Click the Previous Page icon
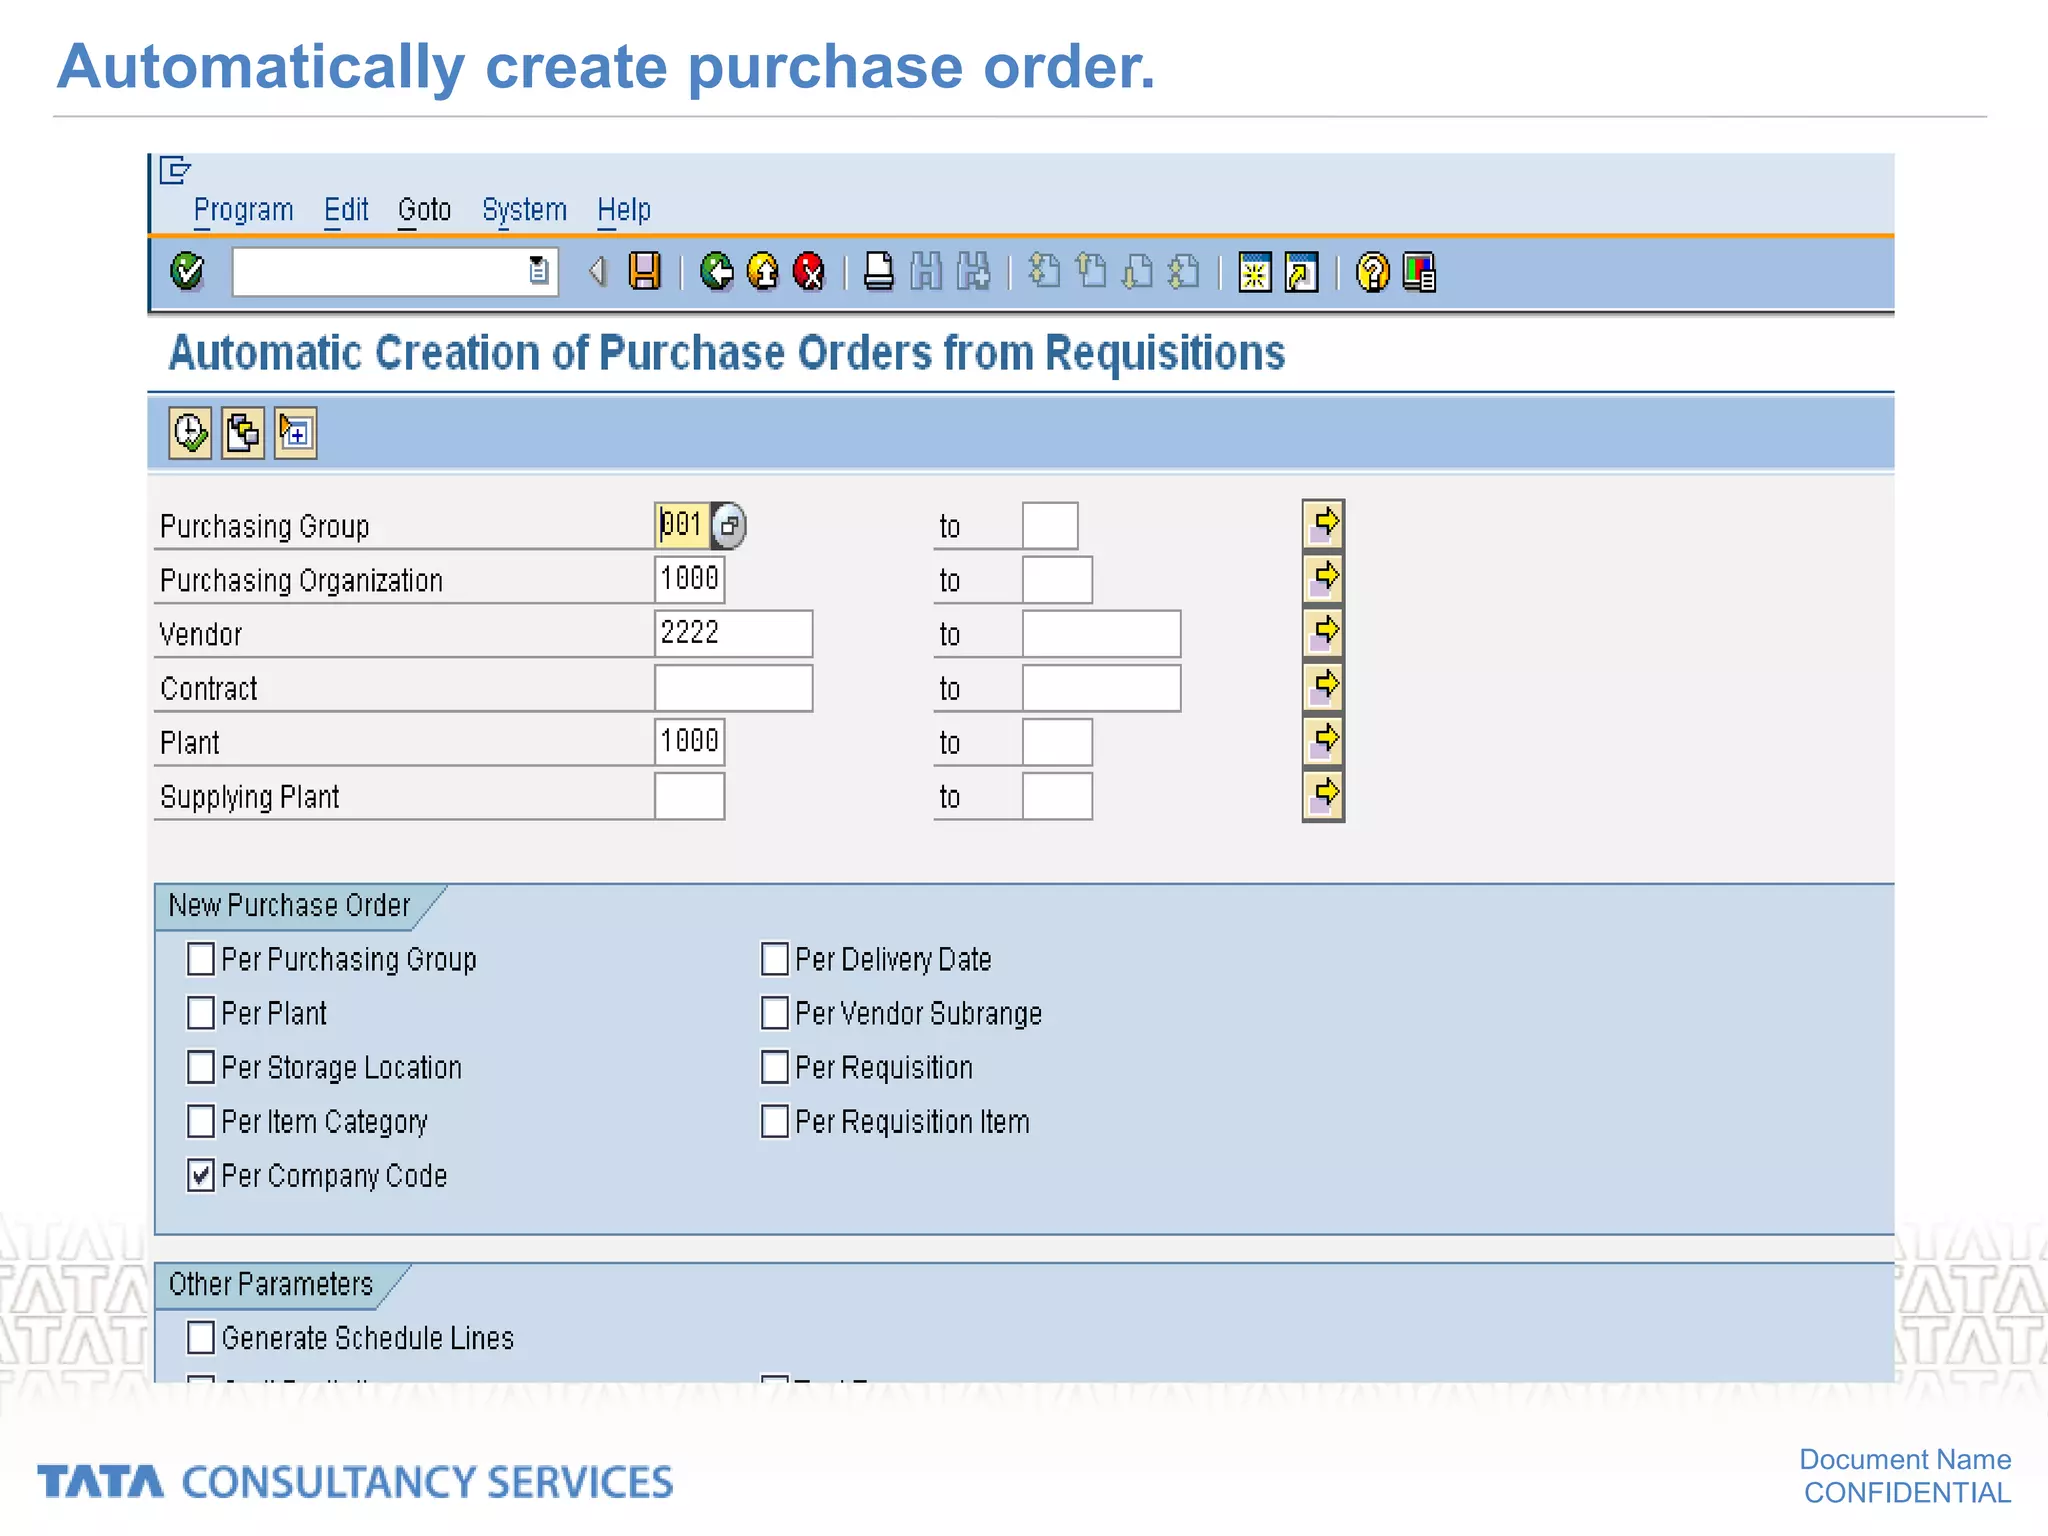The width and height of the screenshot is (2048, 1536). (x=1091, y=271)
